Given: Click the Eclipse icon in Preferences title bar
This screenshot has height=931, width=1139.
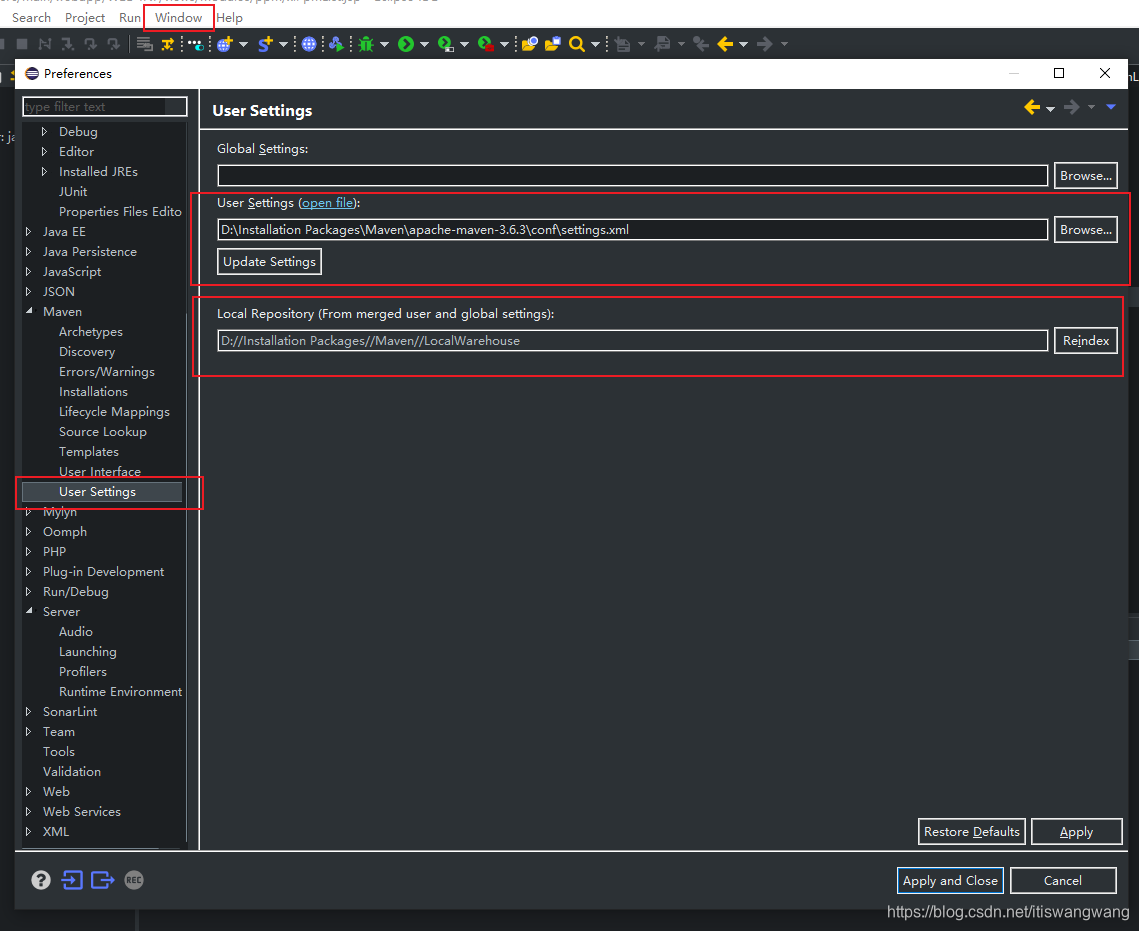Looking at the screenshot, I should [x=32, y=73].
